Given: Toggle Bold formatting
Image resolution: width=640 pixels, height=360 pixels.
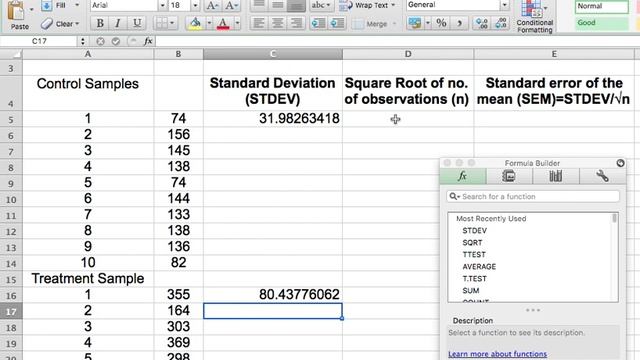Looking at the screenshot, I should click(x=100, y=23).
